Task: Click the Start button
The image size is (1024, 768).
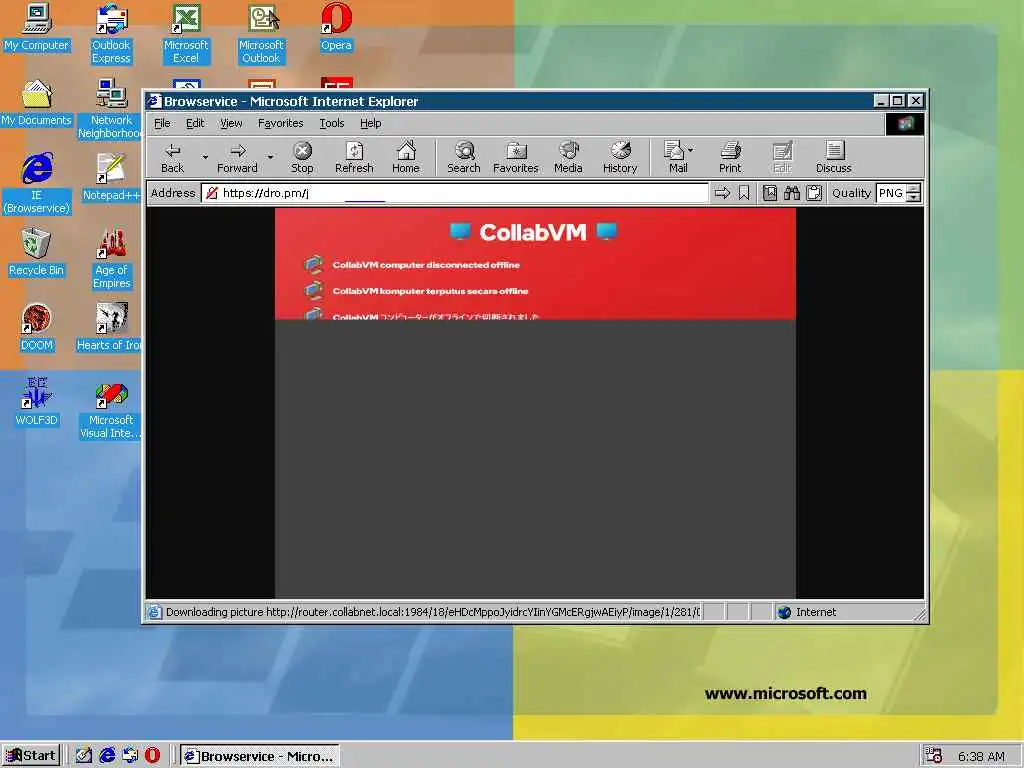Action: 31,756
